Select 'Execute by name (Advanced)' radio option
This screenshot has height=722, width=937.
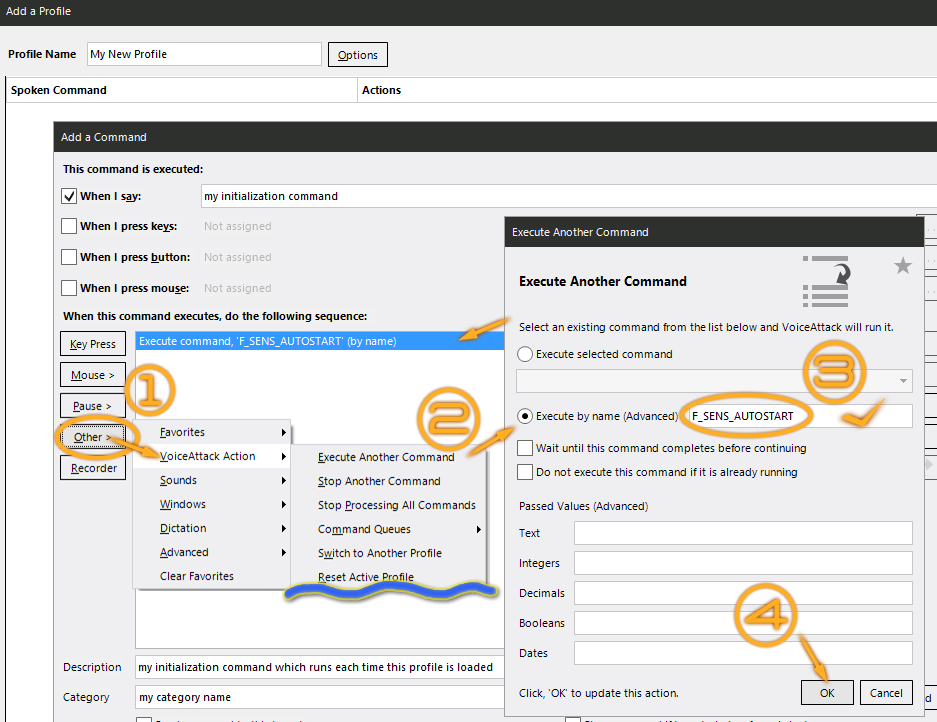525,416
